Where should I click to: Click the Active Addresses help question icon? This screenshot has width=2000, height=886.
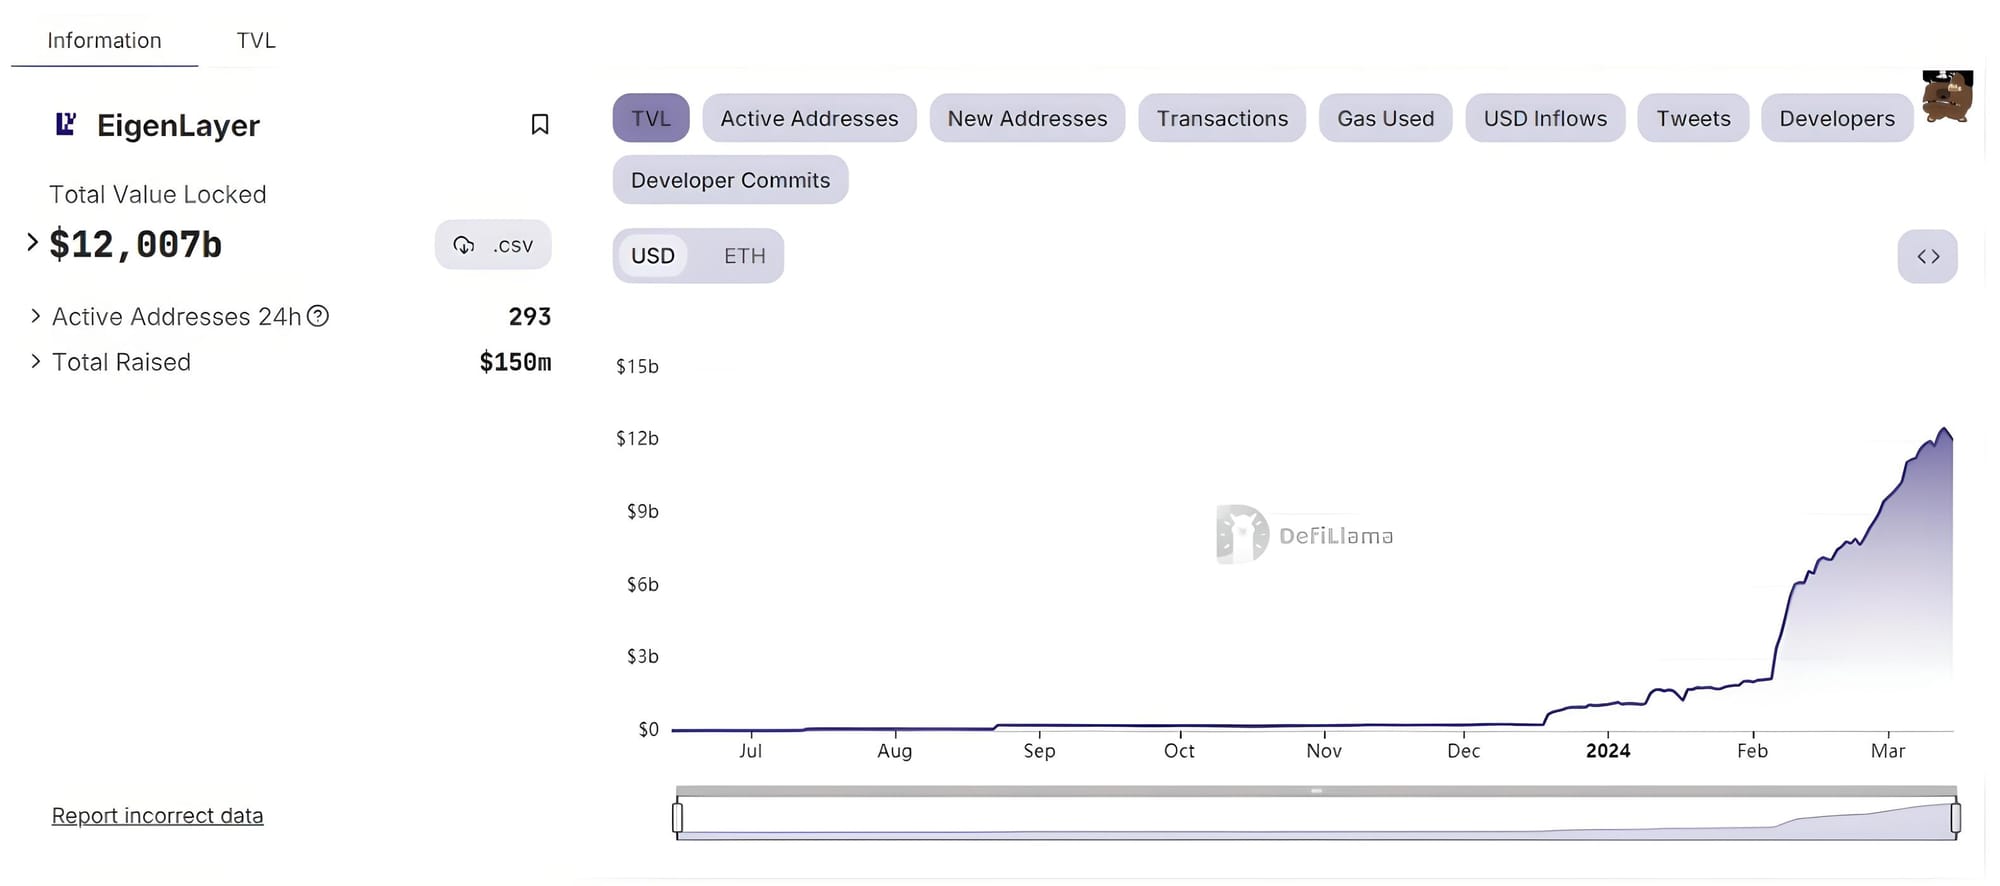coord(318,316)
